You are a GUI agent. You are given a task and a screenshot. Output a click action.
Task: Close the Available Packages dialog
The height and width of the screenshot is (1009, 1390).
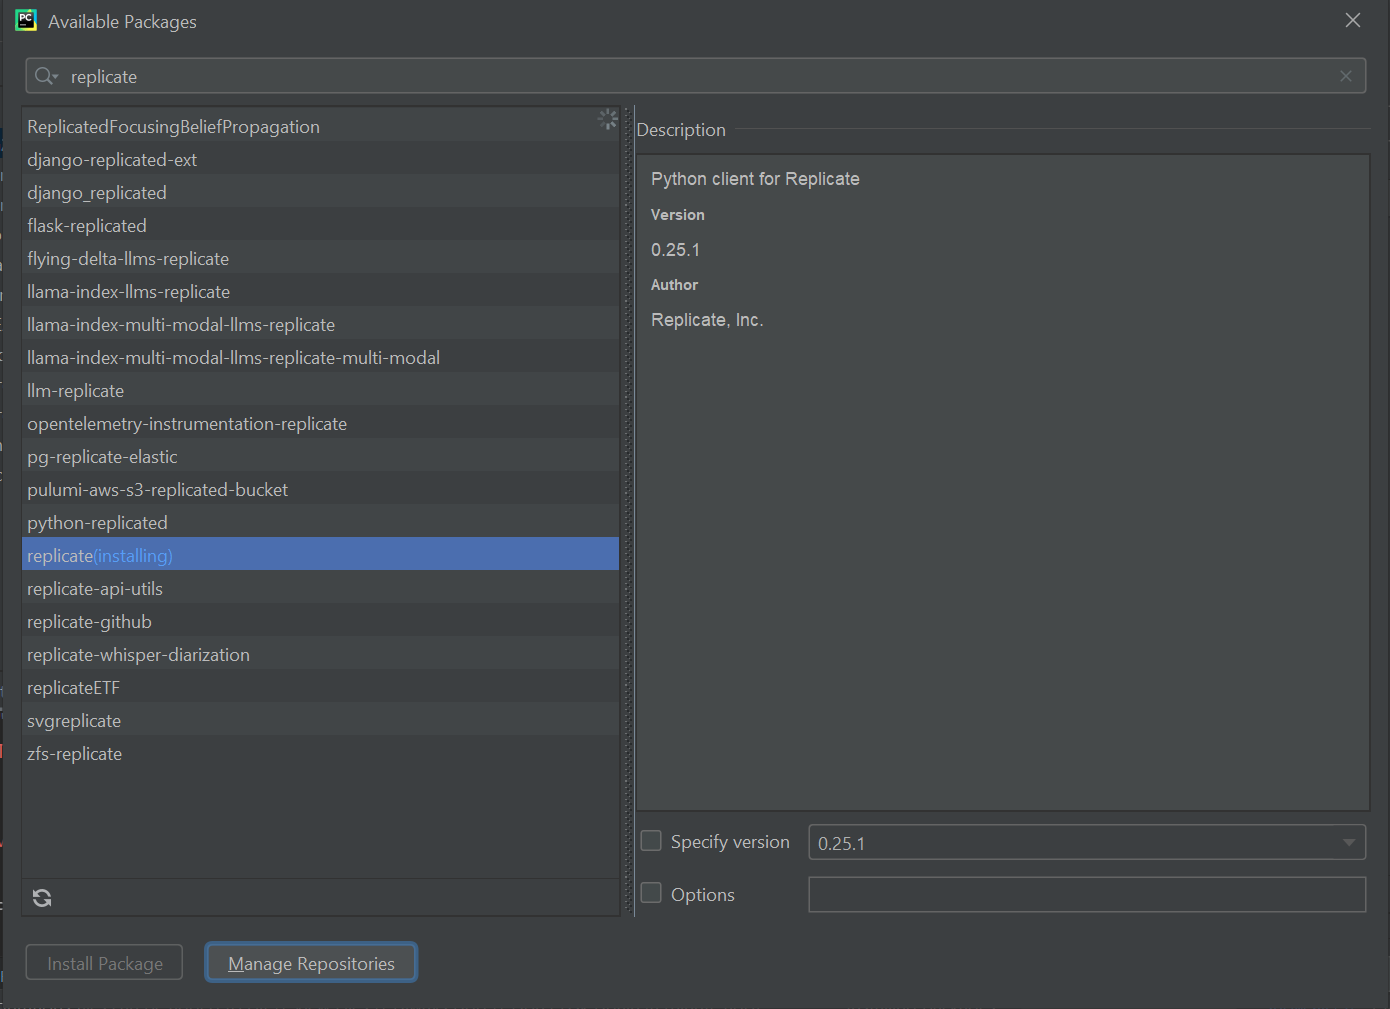pos(1353,21)
